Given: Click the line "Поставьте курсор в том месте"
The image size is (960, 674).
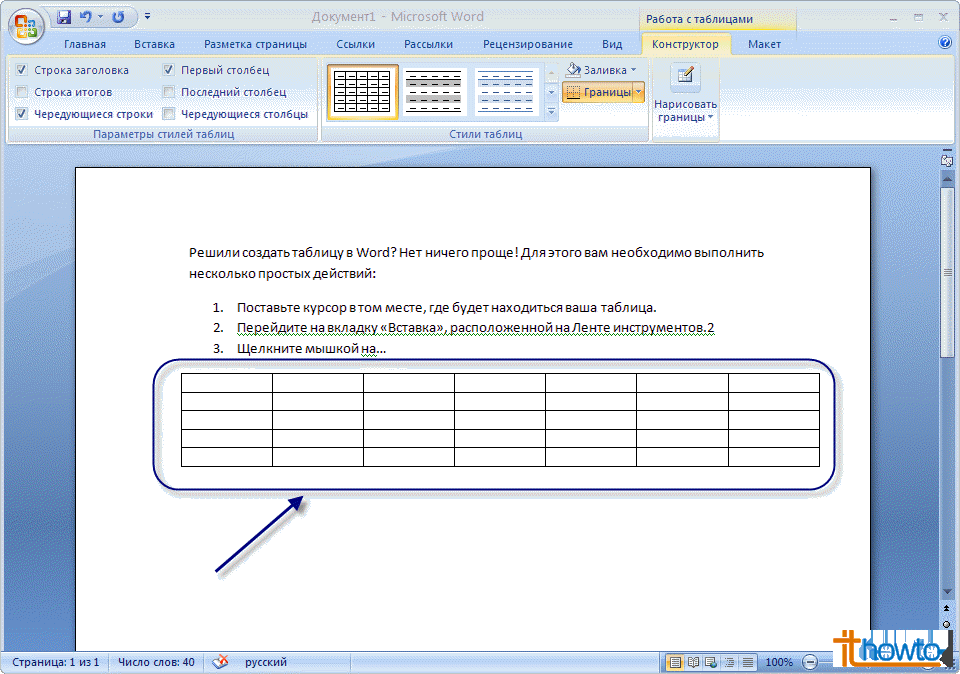Looking at the screenshot, I should pos(447,308).
